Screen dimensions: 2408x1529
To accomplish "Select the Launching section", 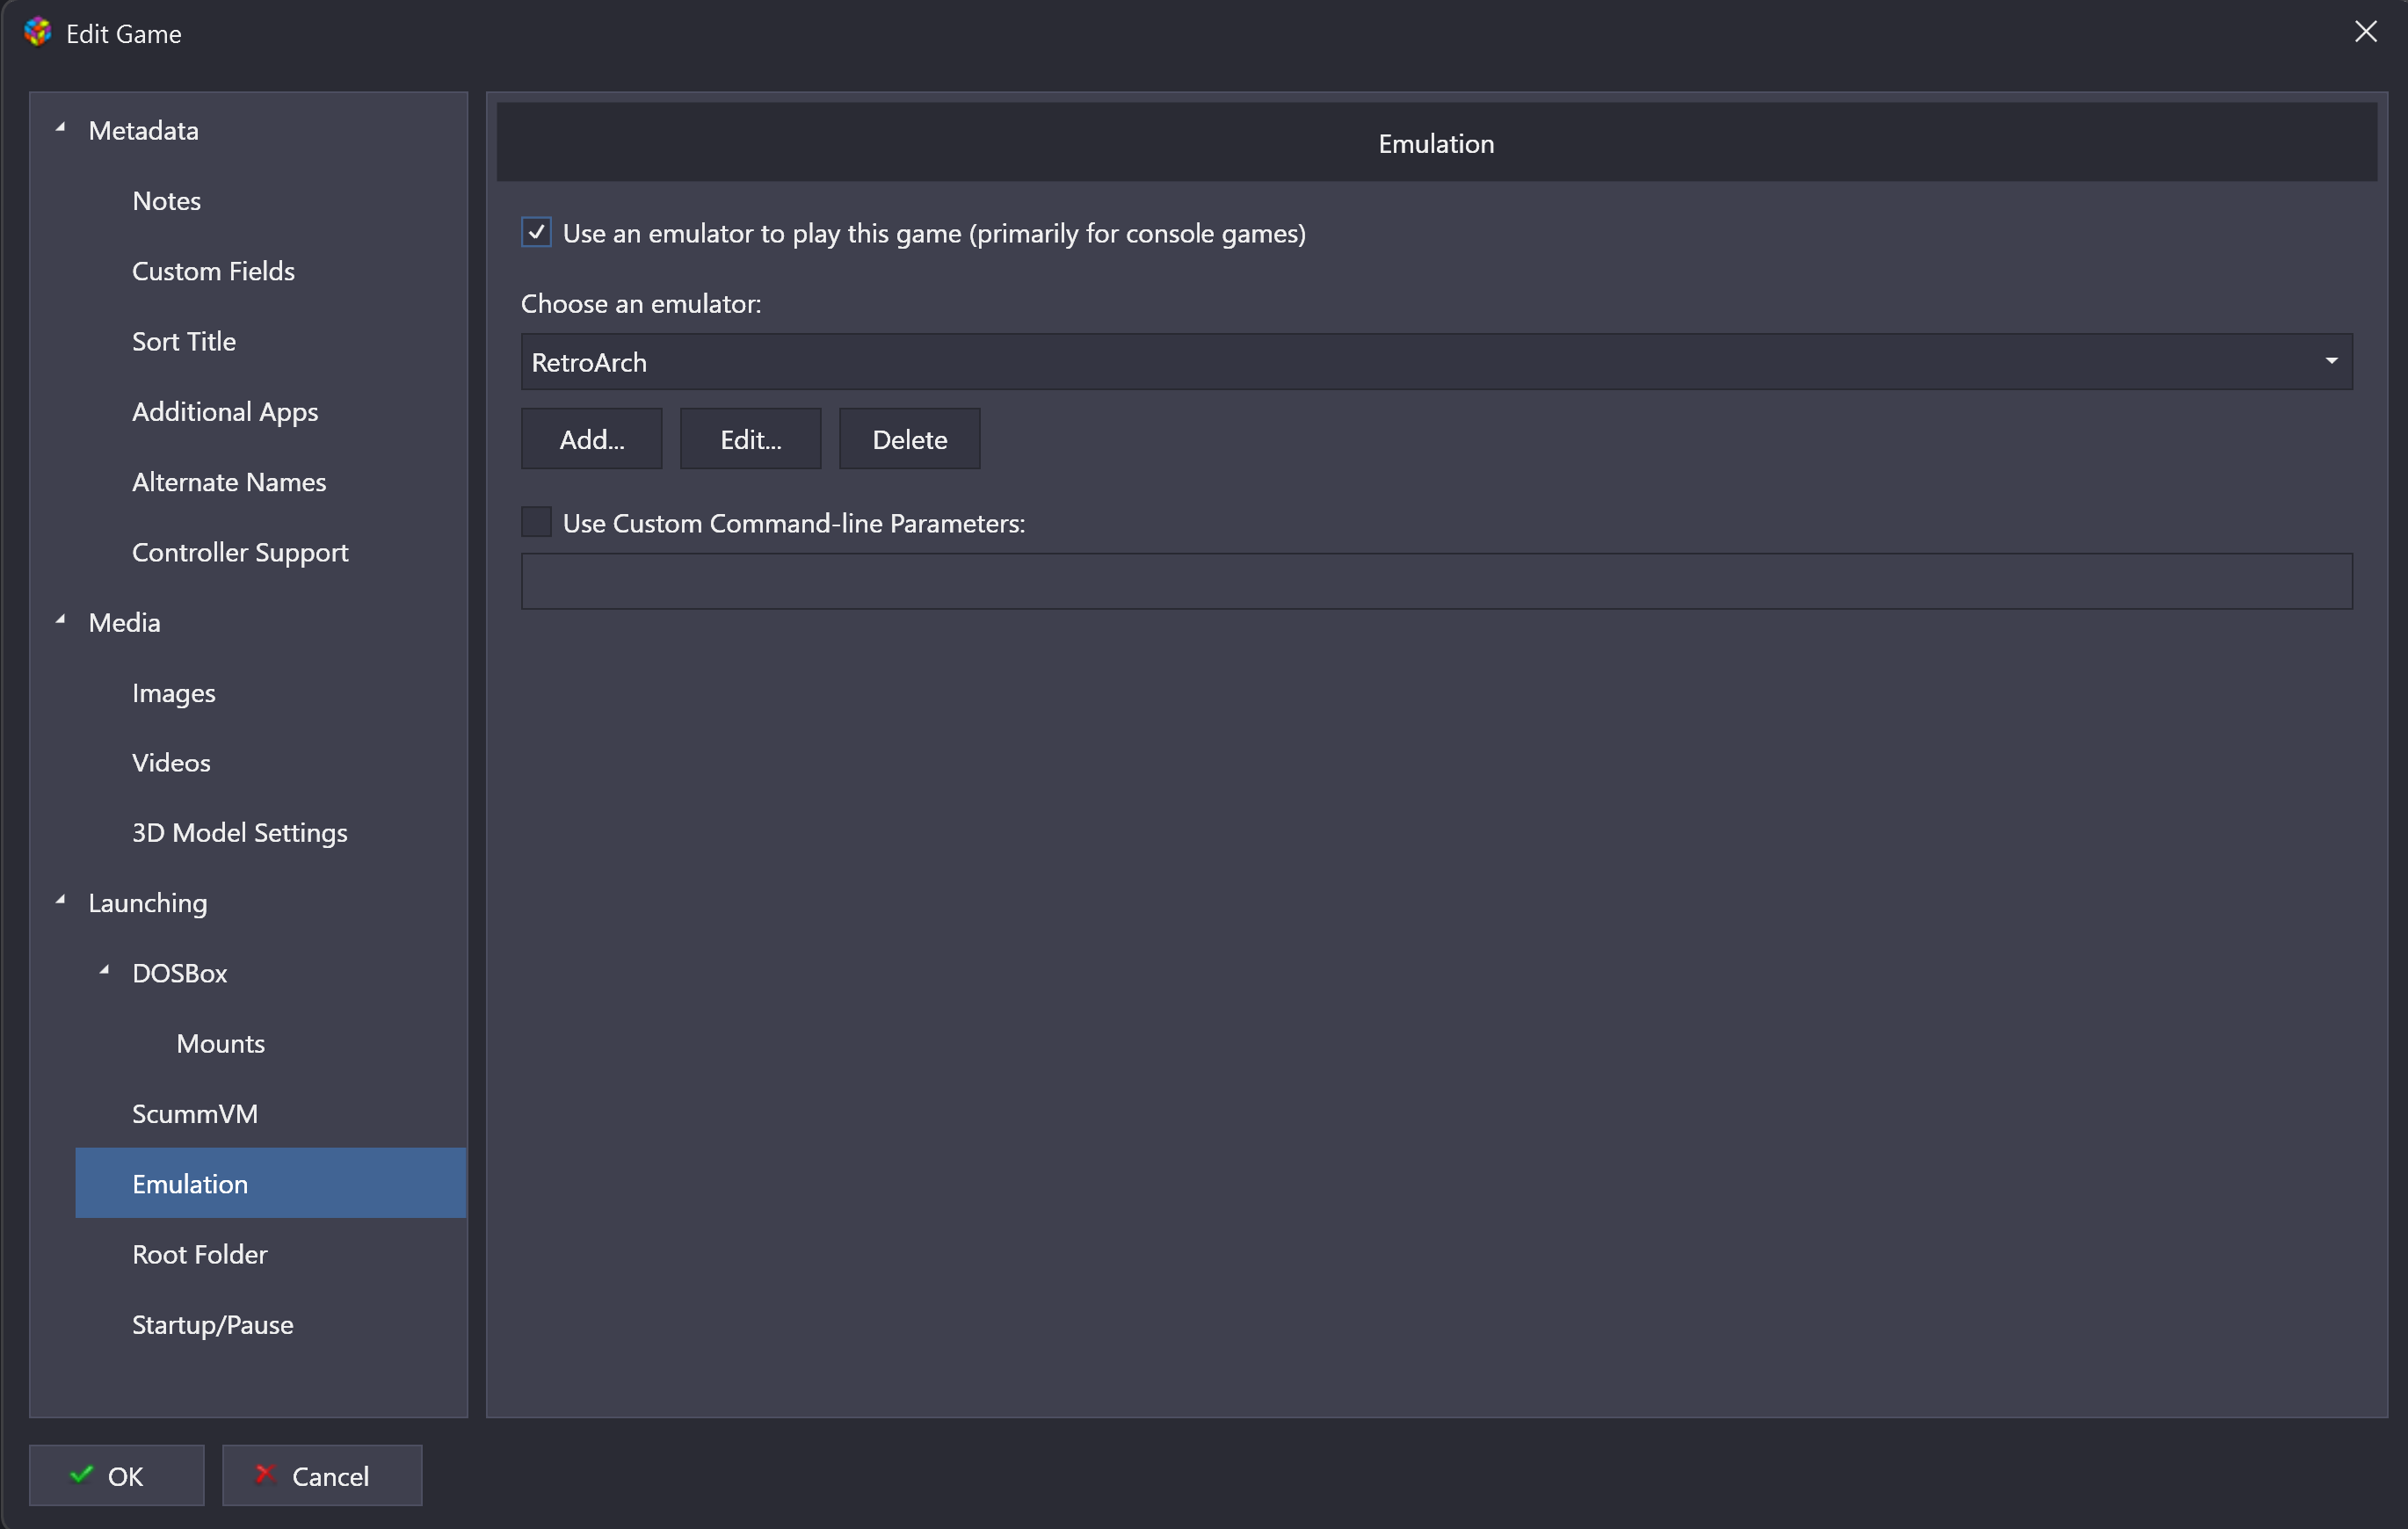I will 148,903.
